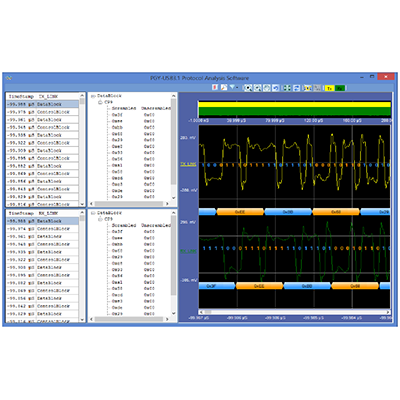Click the green fit-to-screen arrows icon

click(x=286, y=88)
